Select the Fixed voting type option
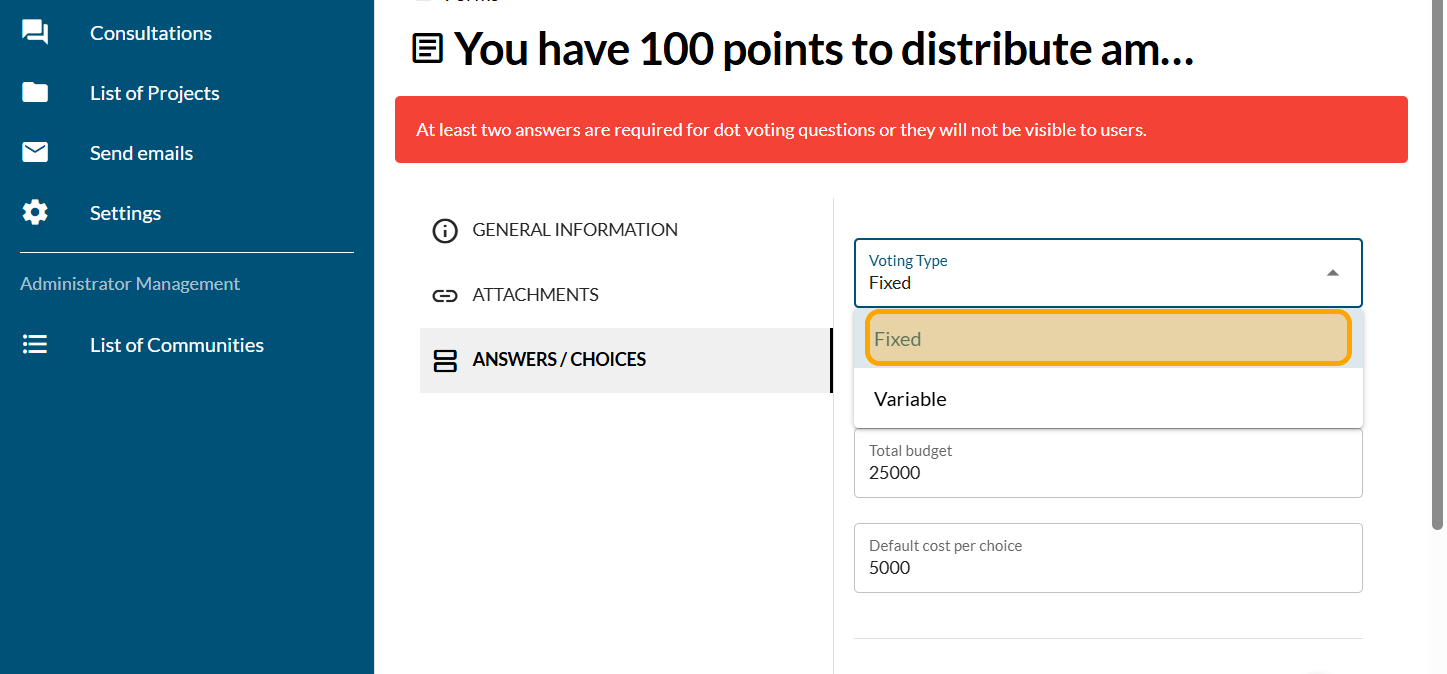The image size is (1447, 674). pyautogui.click(x=1107, y=339)
